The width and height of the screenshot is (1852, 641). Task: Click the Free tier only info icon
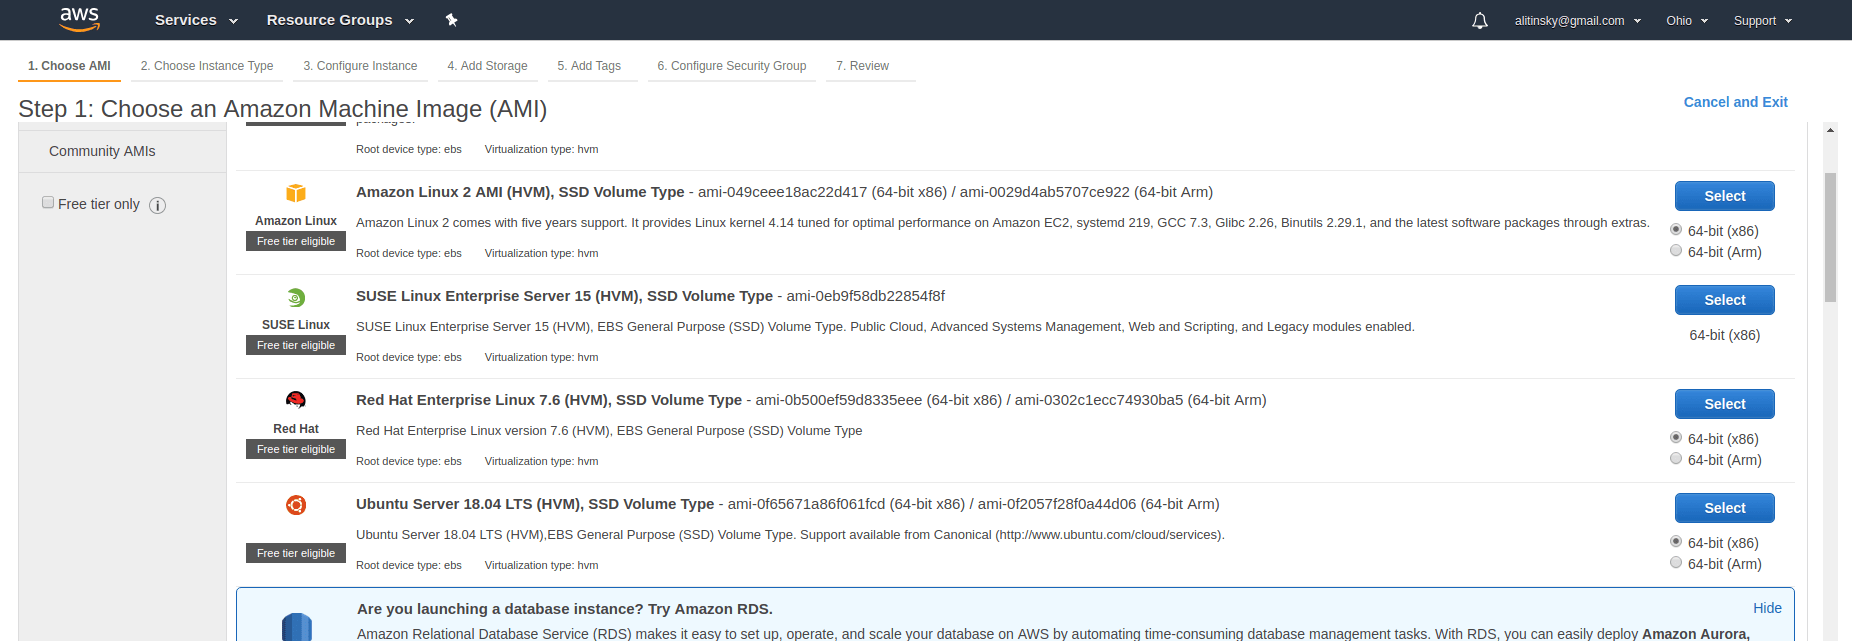[157, 205]
